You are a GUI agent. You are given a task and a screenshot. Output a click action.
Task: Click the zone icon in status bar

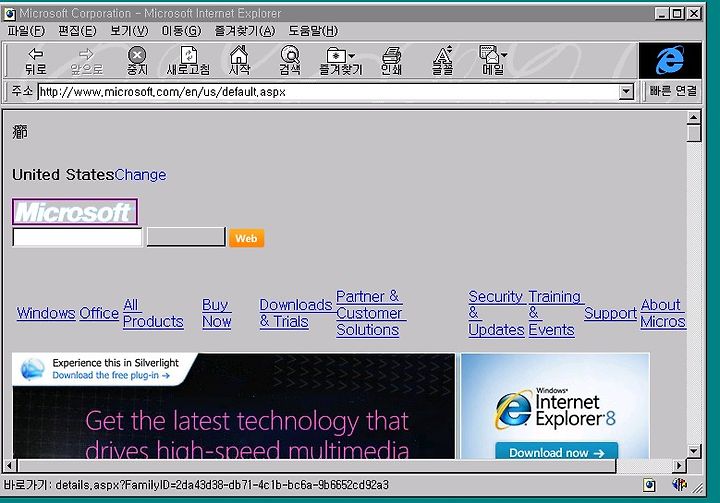[649, 485]
